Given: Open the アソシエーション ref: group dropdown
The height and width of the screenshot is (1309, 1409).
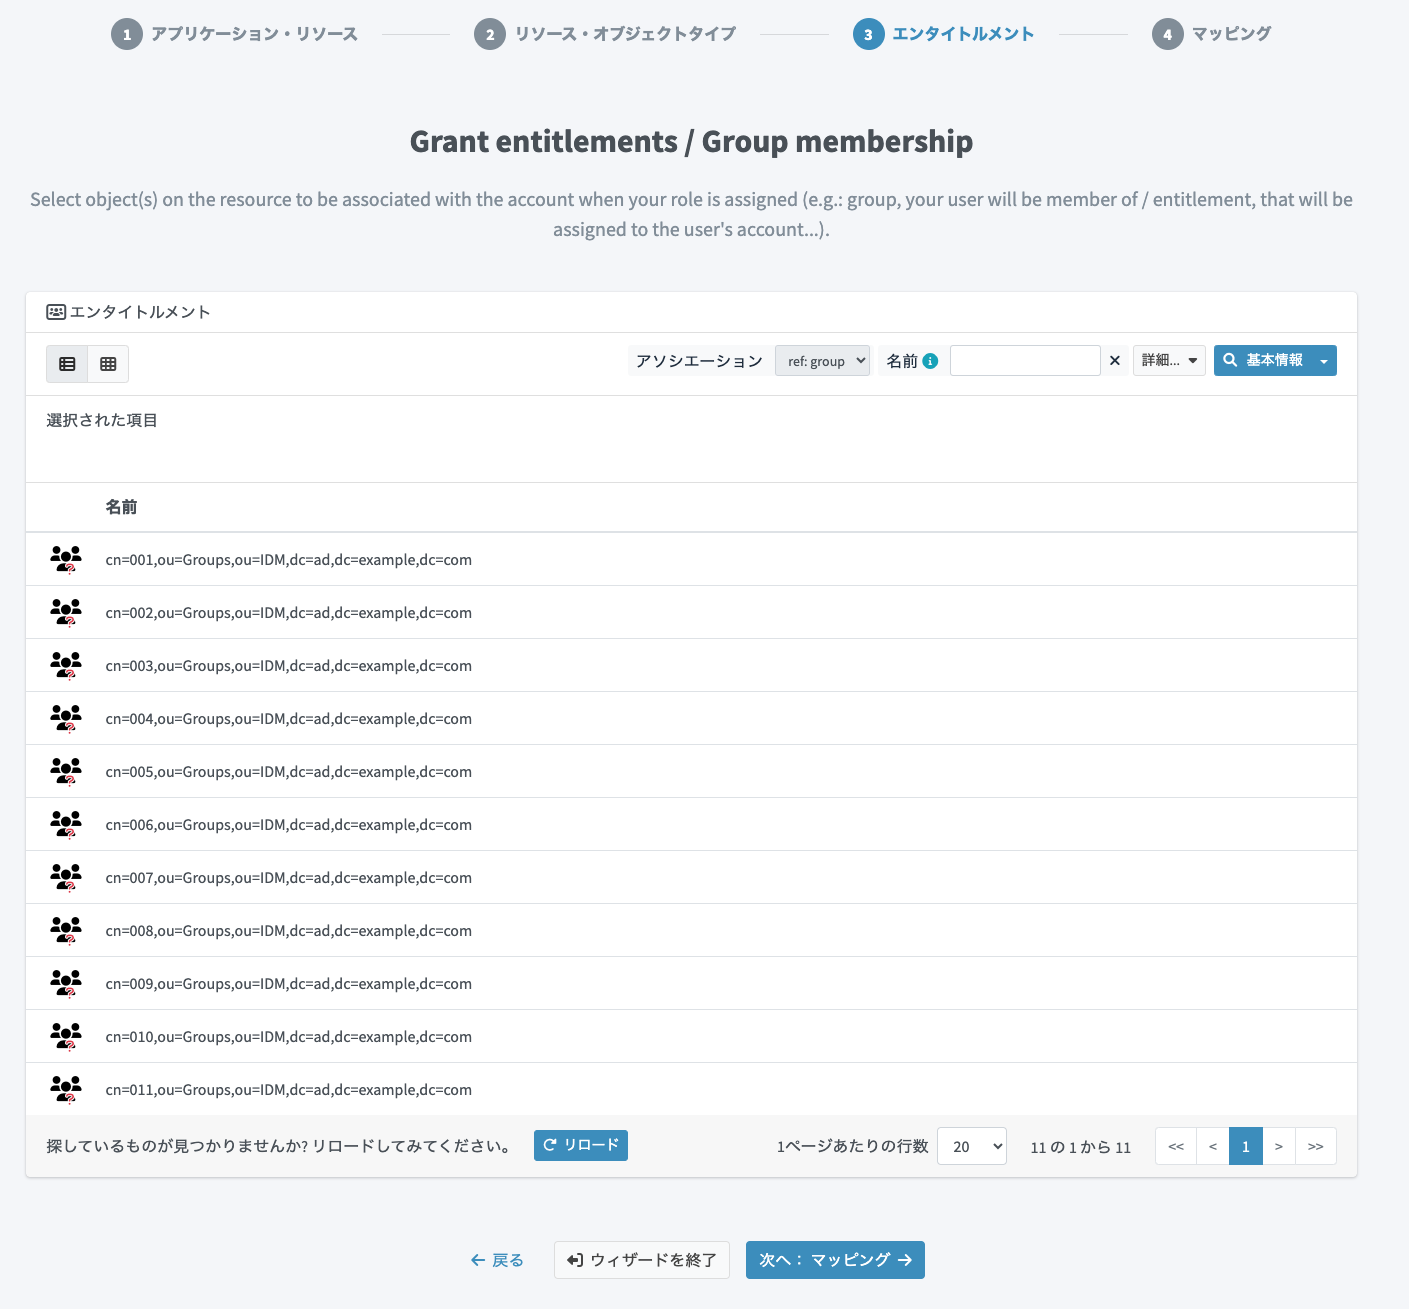Looking at the screenshot, I should tap(822, 361).
